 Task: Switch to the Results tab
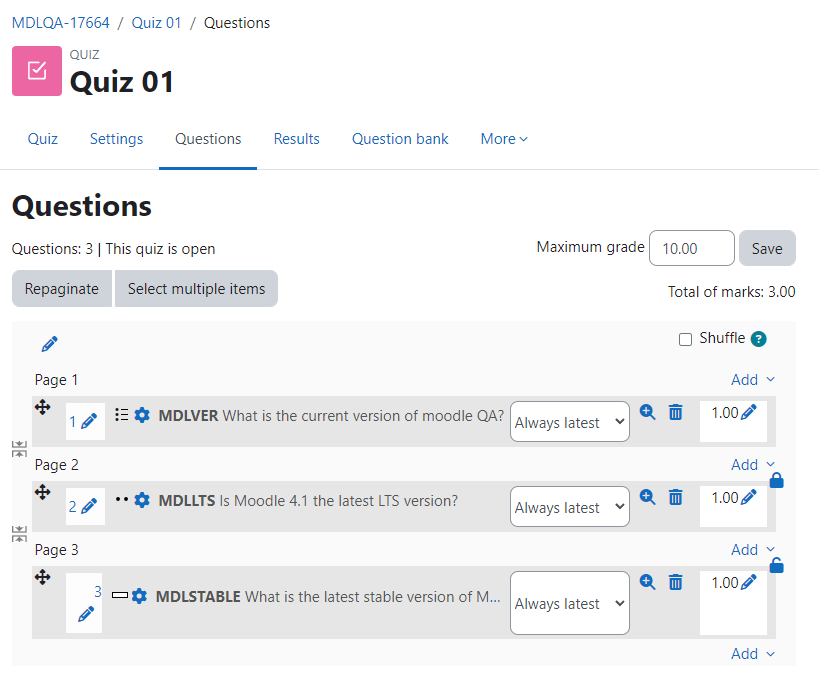tap(297, 139)
